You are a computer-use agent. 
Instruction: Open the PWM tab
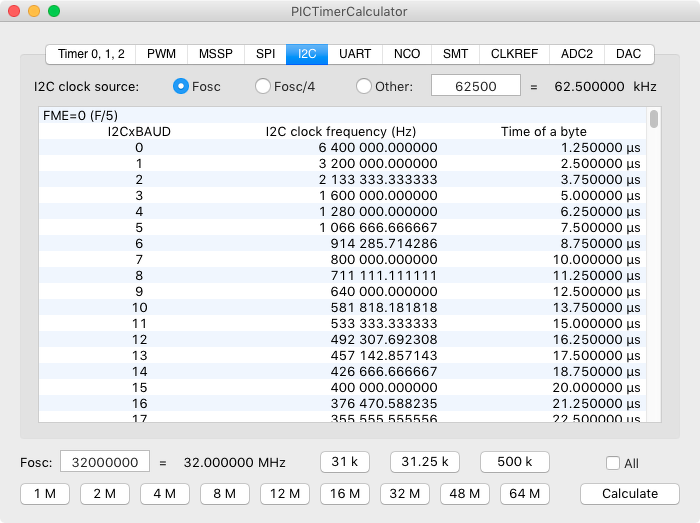(161, 54)
